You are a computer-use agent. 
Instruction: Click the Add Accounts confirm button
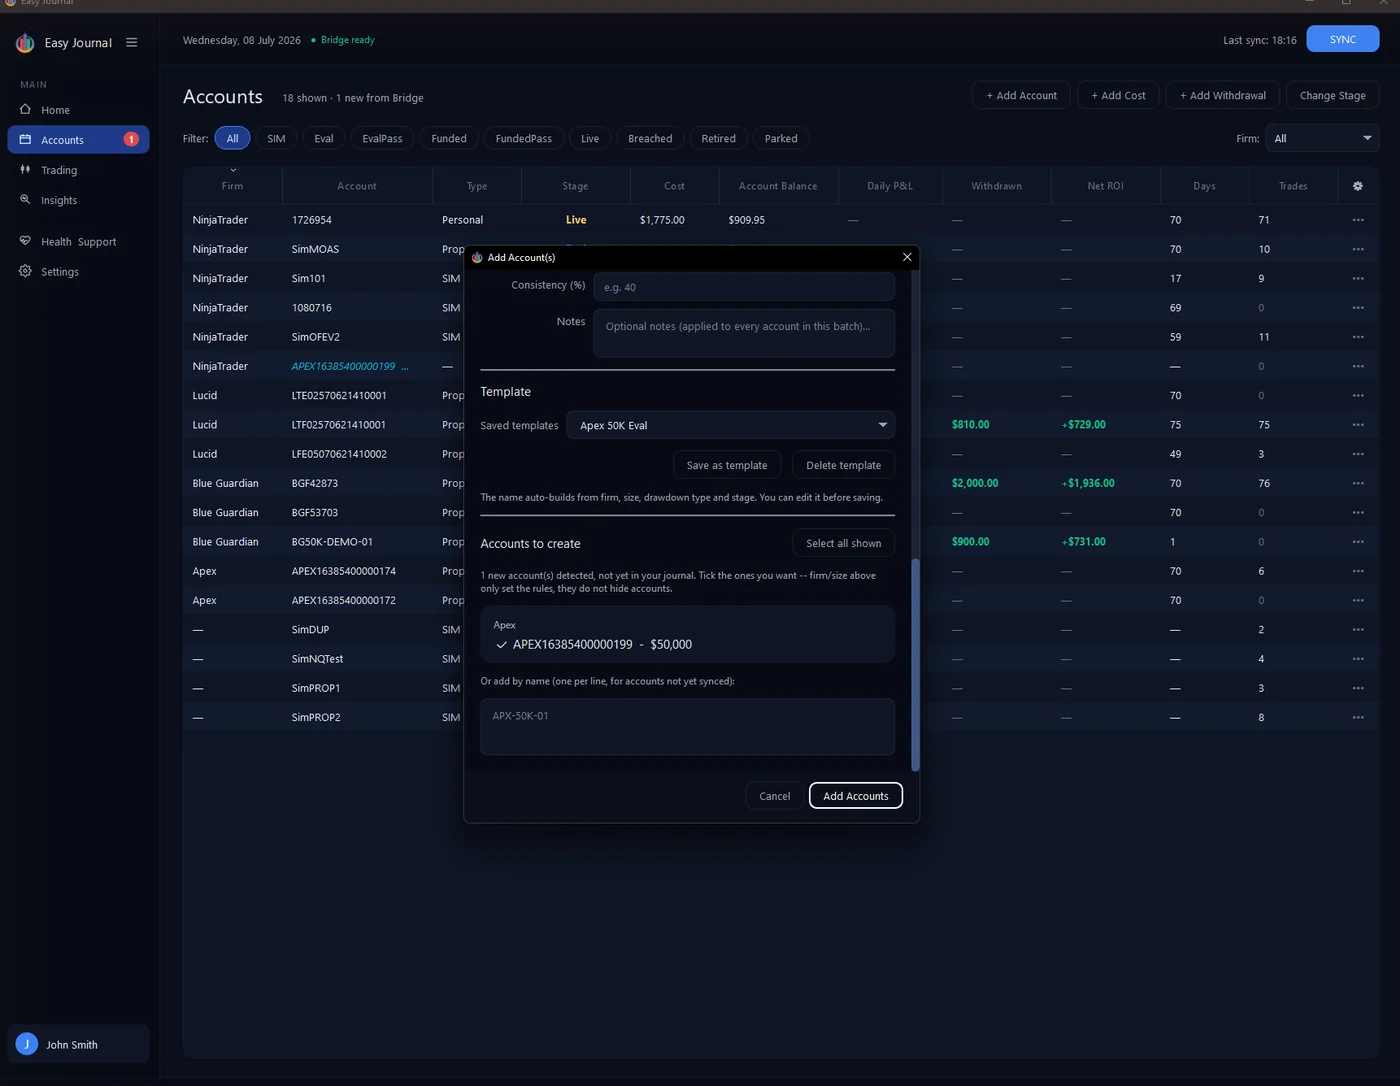pos(856,796)
